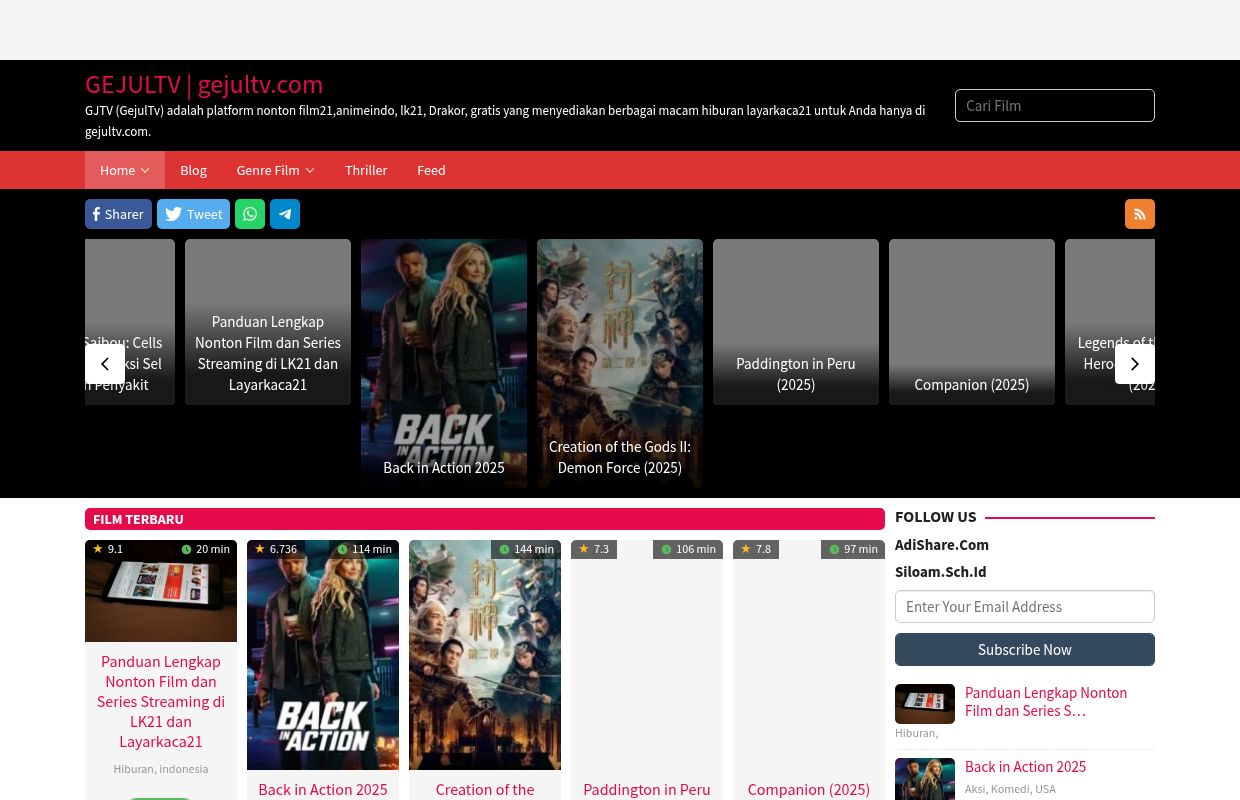The width and height of the screenshot is (1240, 800).
Task: Open sidebar Back in Action 2025 link
Action: (1025, 766)
